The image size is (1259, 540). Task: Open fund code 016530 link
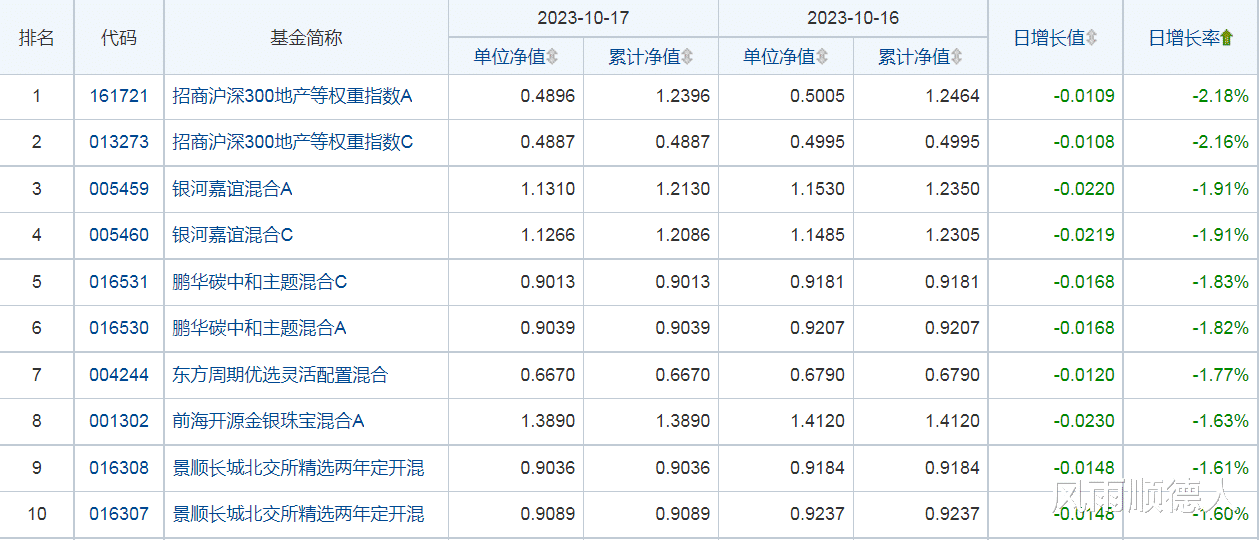coord(118,328)
